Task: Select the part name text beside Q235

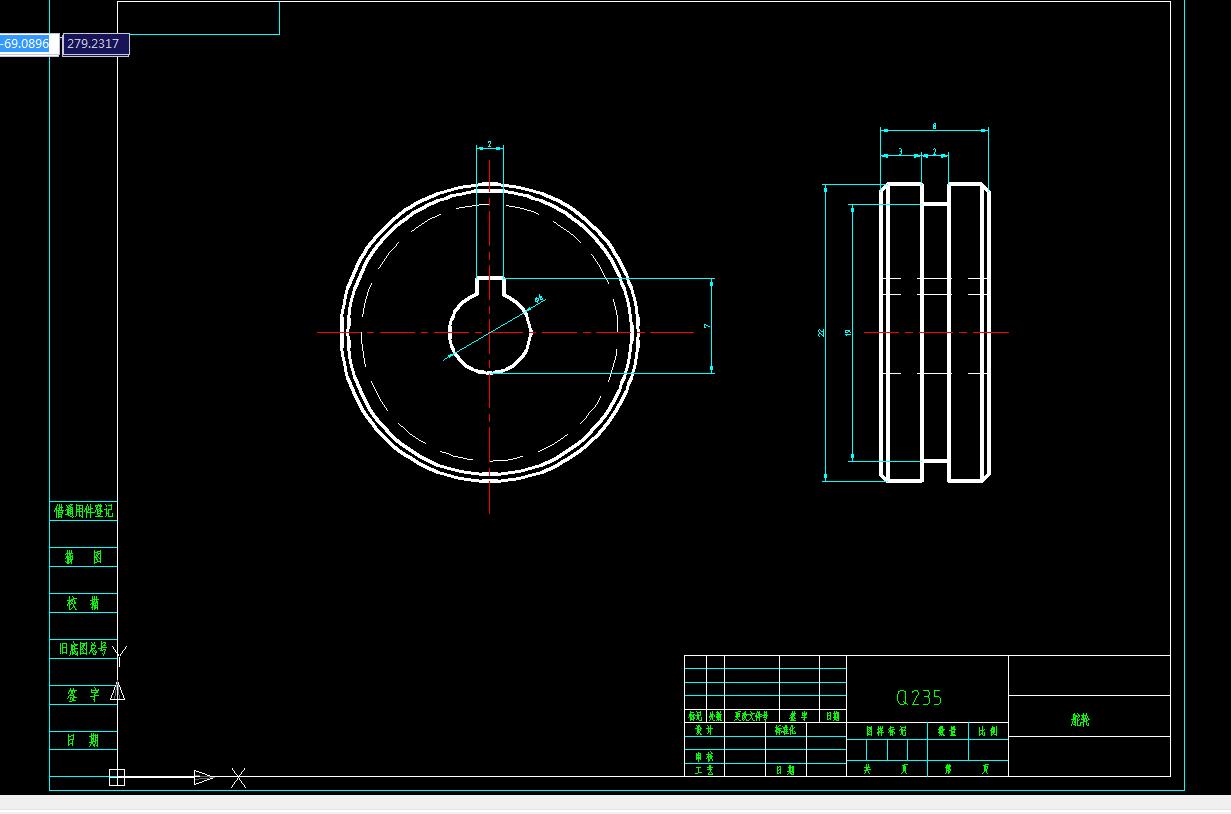Action: click(x=1080, y=719)
